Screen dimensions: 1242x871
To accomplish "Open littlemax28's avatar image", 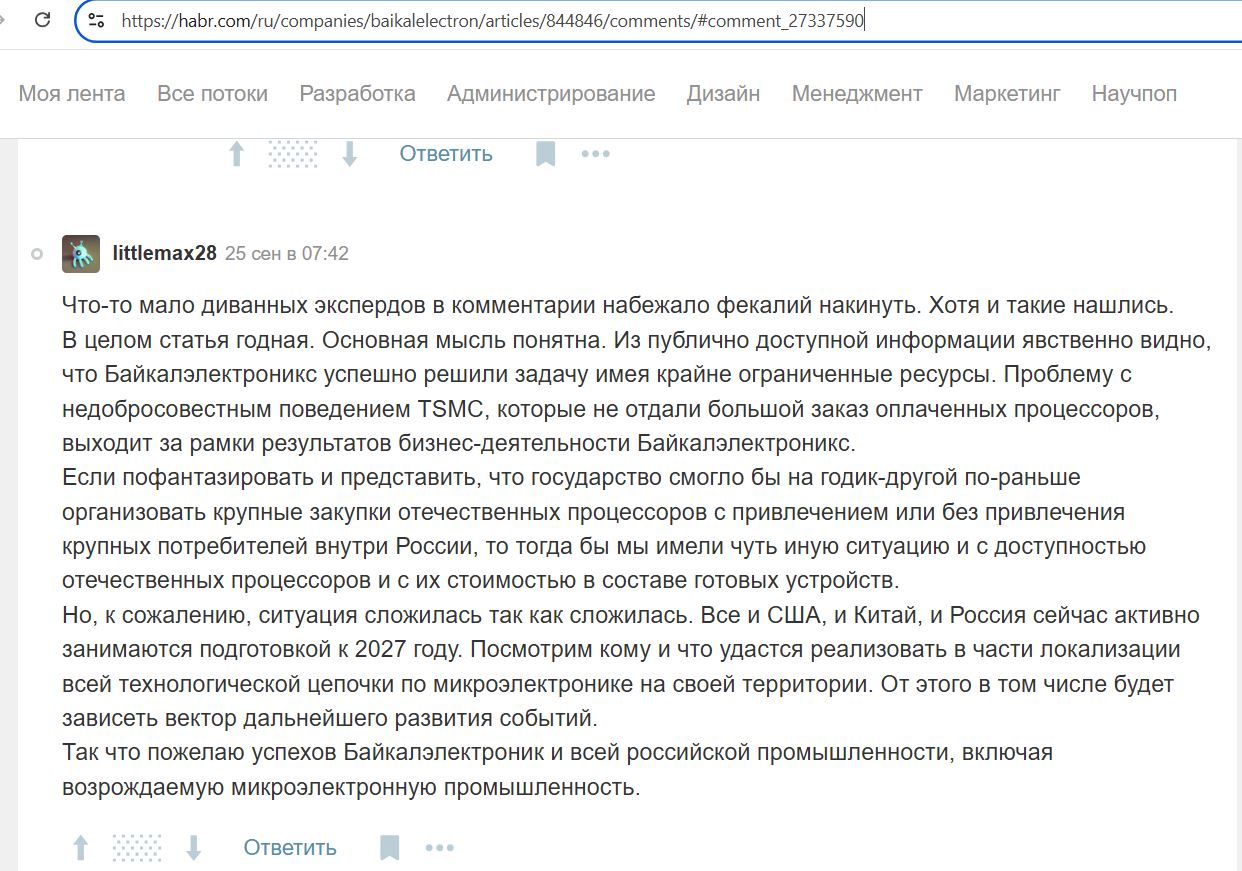I will tap(81, 254).
